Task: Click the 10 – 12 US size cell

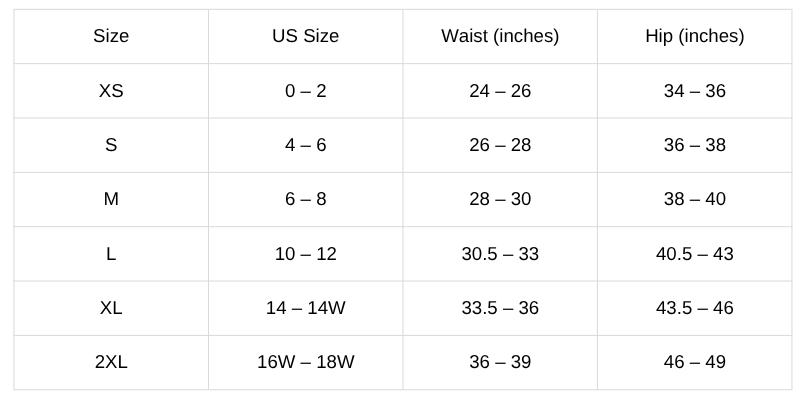Action: tap(306, 254)
